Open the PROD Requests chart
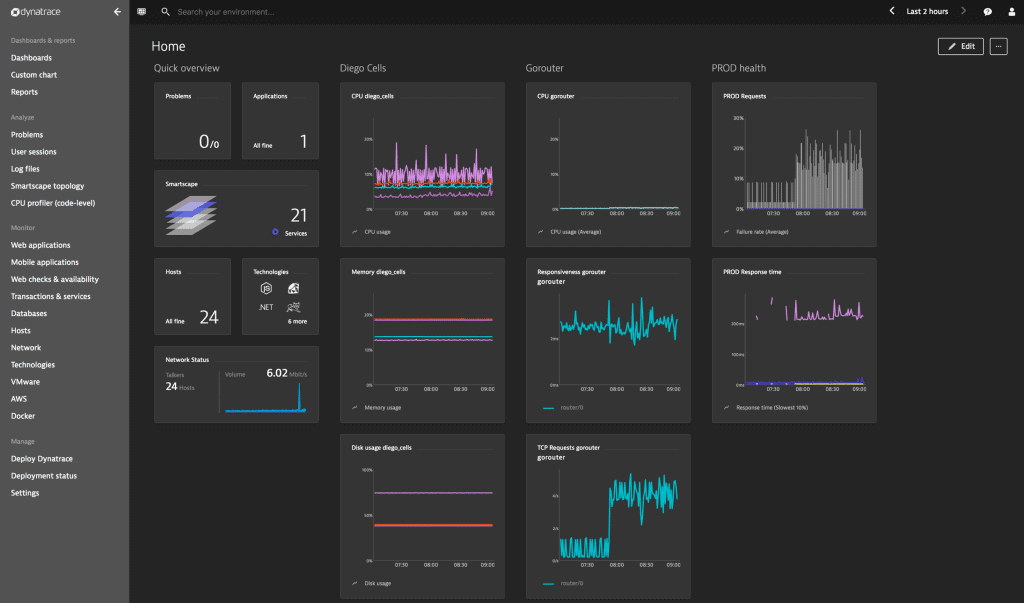This screenshot has width=1024, height=603. click(794, 165)
